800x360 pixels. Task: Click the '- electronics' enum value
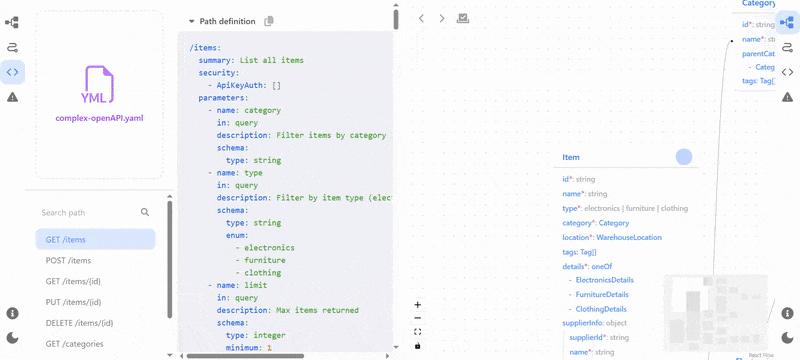265,247
